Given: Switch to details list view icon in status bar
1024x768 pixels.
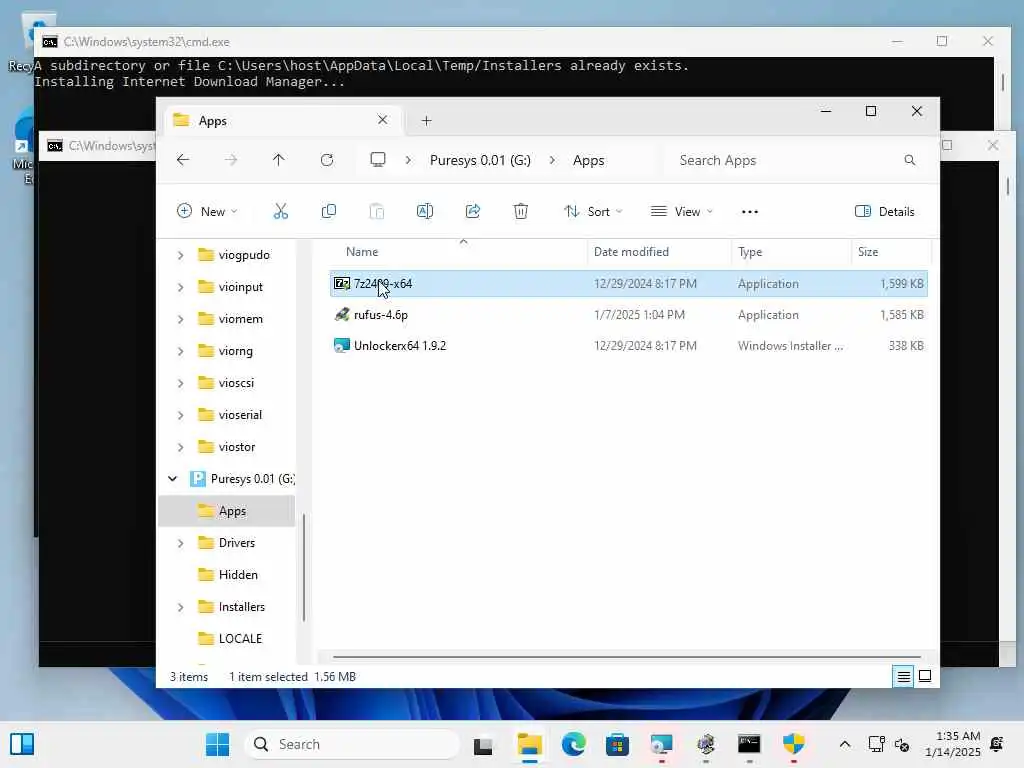Looking at the screenshot, I should [x=903, y=677].
